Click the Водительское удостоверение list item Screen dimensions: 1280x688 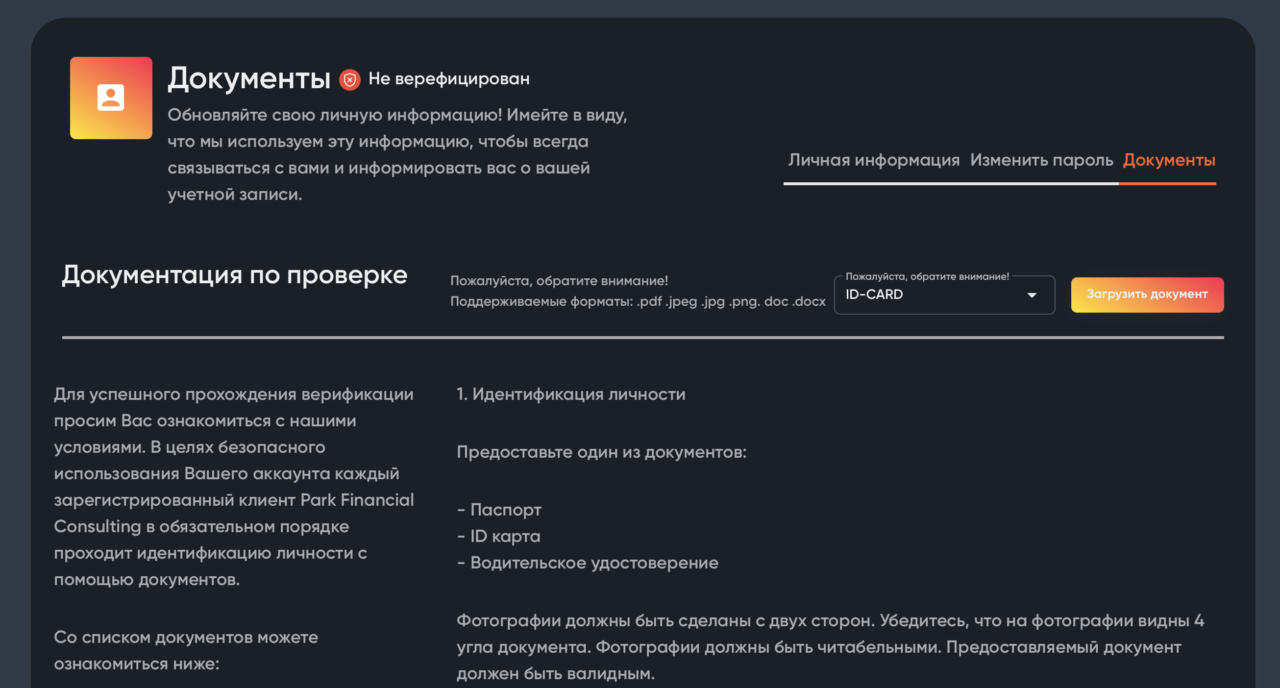587,563
